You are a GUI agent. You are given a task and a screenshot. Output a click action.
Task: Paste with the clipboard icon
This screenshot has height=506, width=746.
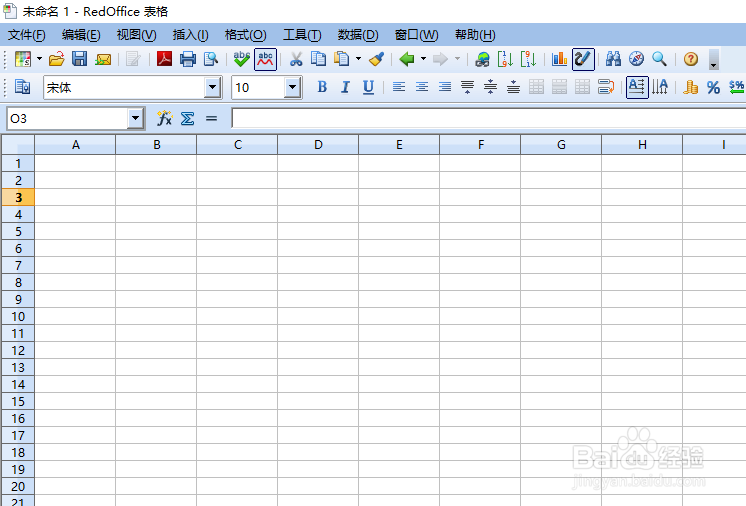[x=342, y=59]
